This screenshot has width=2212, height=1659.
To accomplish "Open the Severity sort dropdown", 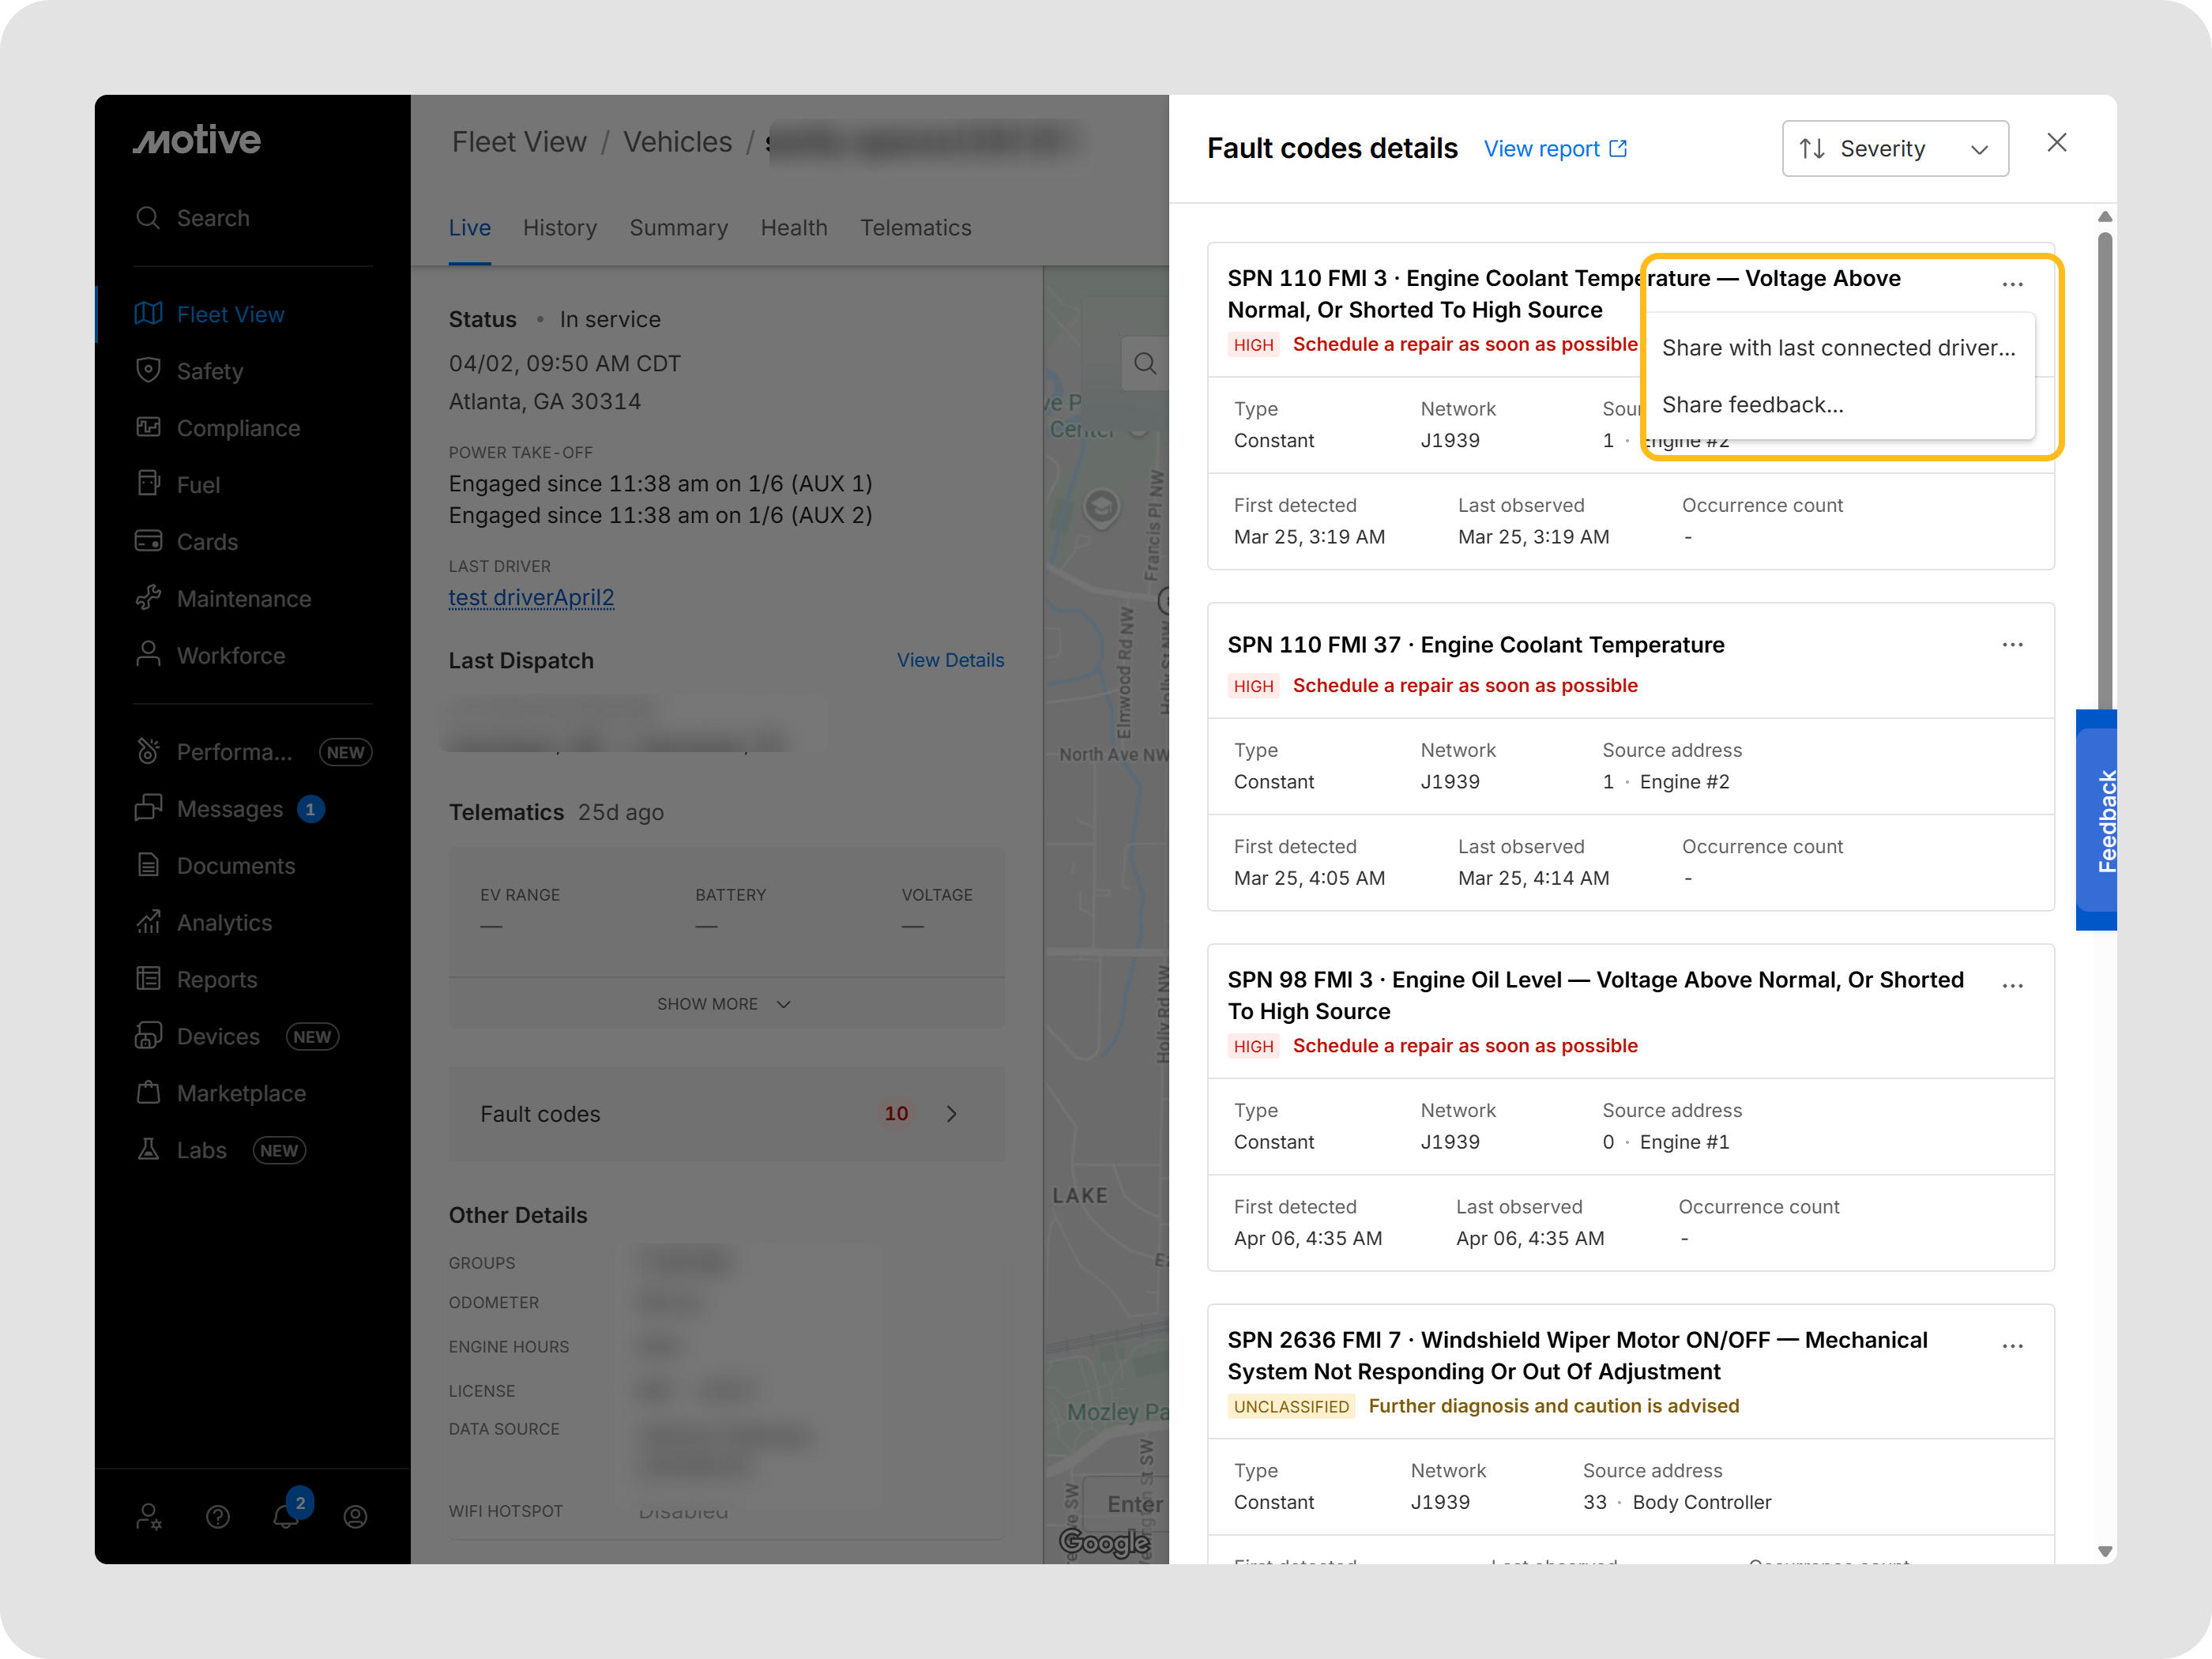I will coord(1895,149).
